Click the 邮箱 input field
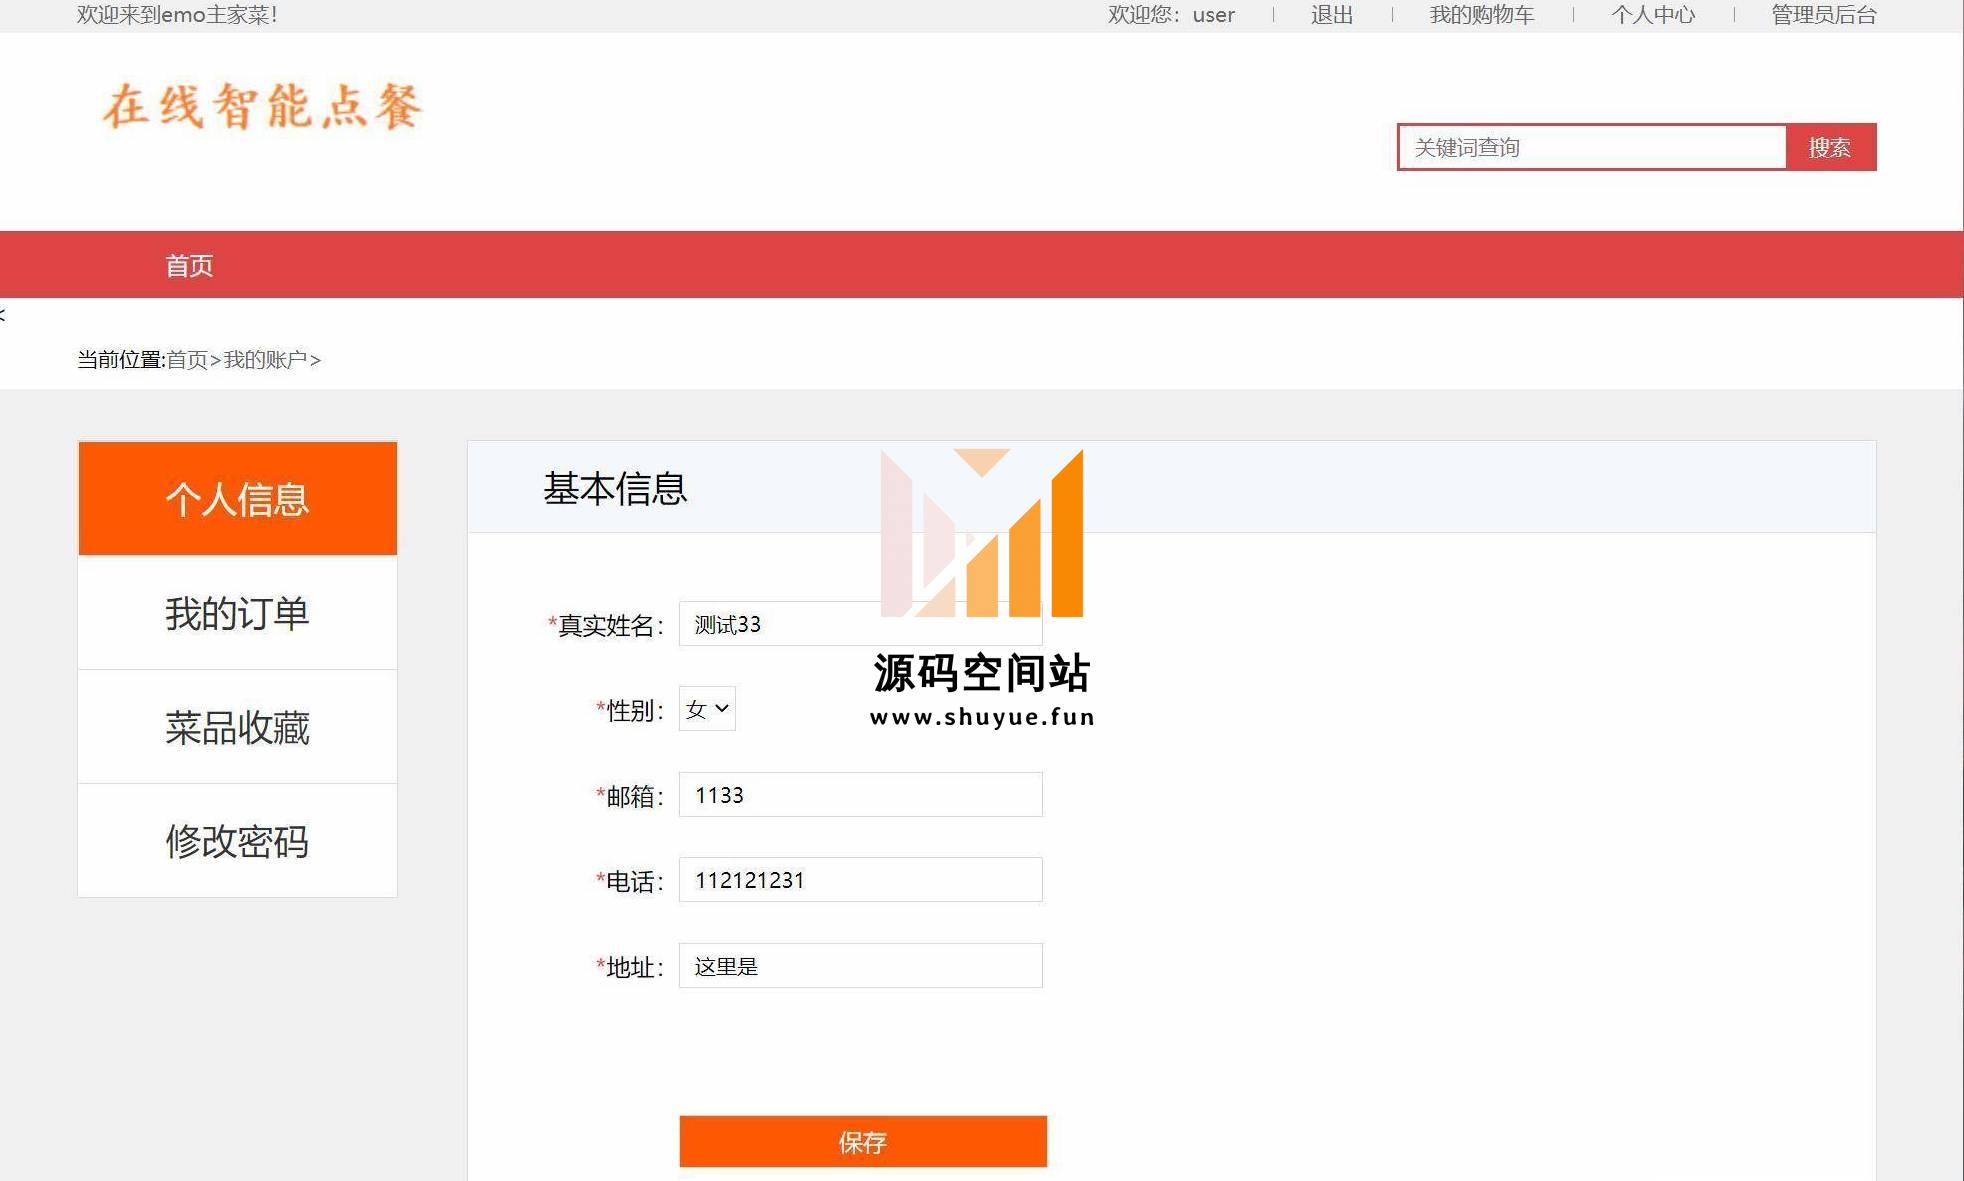Image resolution: width=1964 pixels, height=1181 pixels. tap(860, 795)
